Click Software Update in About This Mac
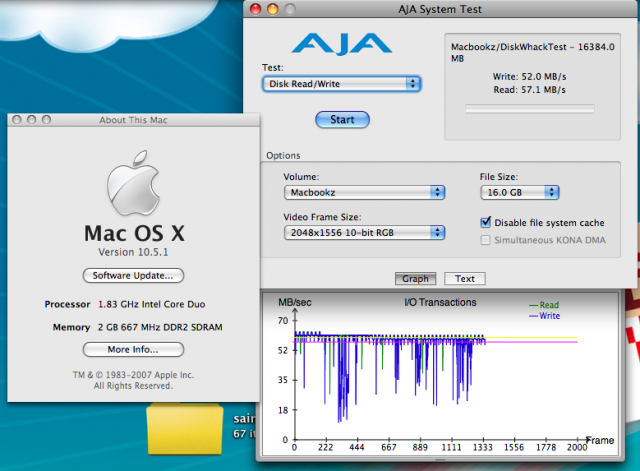Screen dimensions: 640x471 pyautogui.click(x=133, y=275)
